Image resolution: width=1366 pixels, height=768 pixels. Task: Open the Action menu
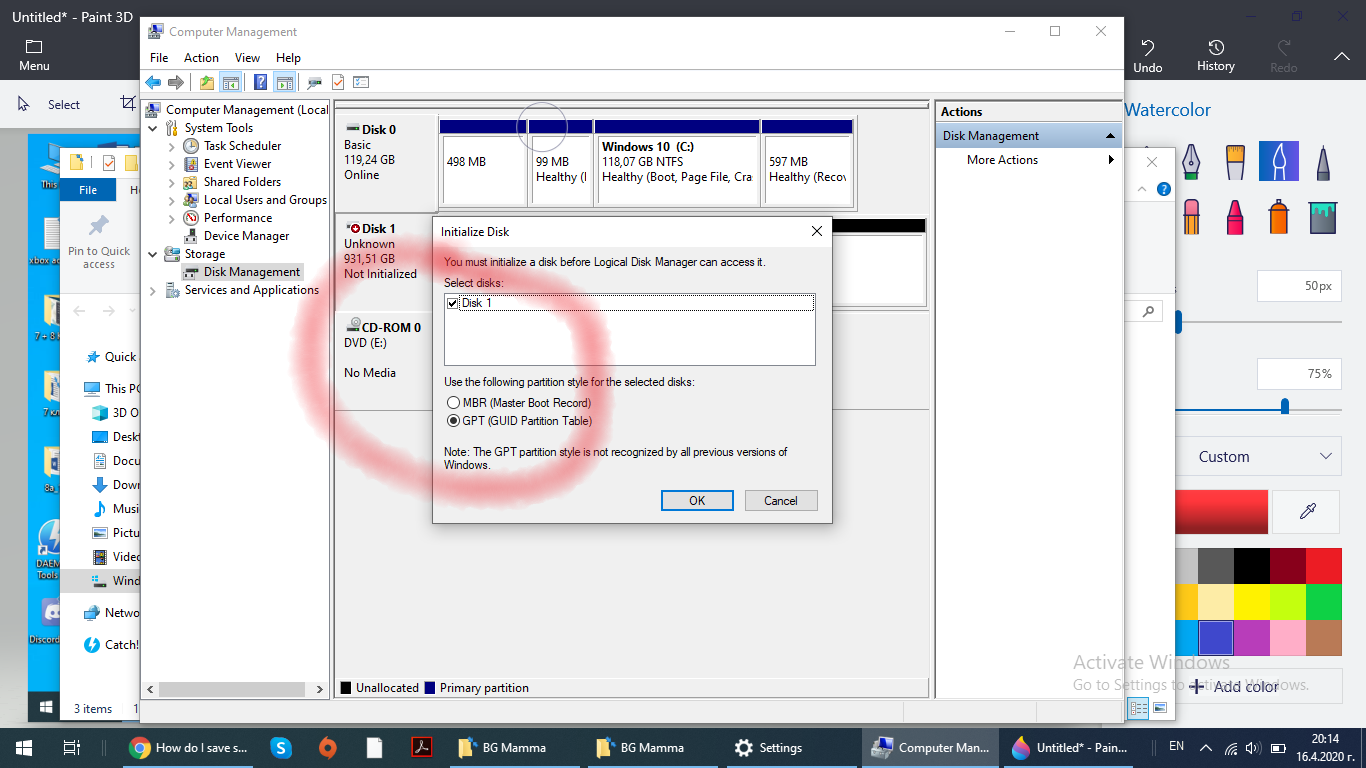201,58
